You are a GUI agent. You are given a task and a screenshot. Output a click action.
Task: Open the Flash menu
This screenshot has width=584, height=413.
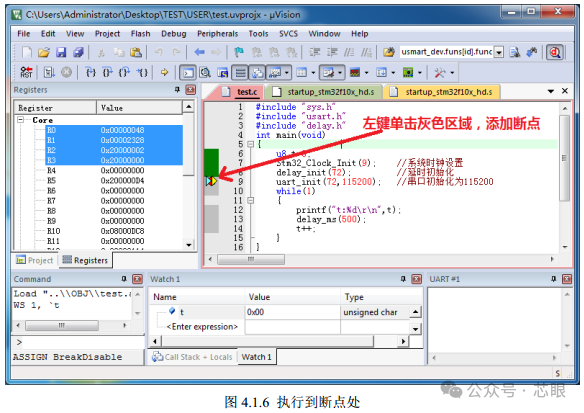pos(140,34)
